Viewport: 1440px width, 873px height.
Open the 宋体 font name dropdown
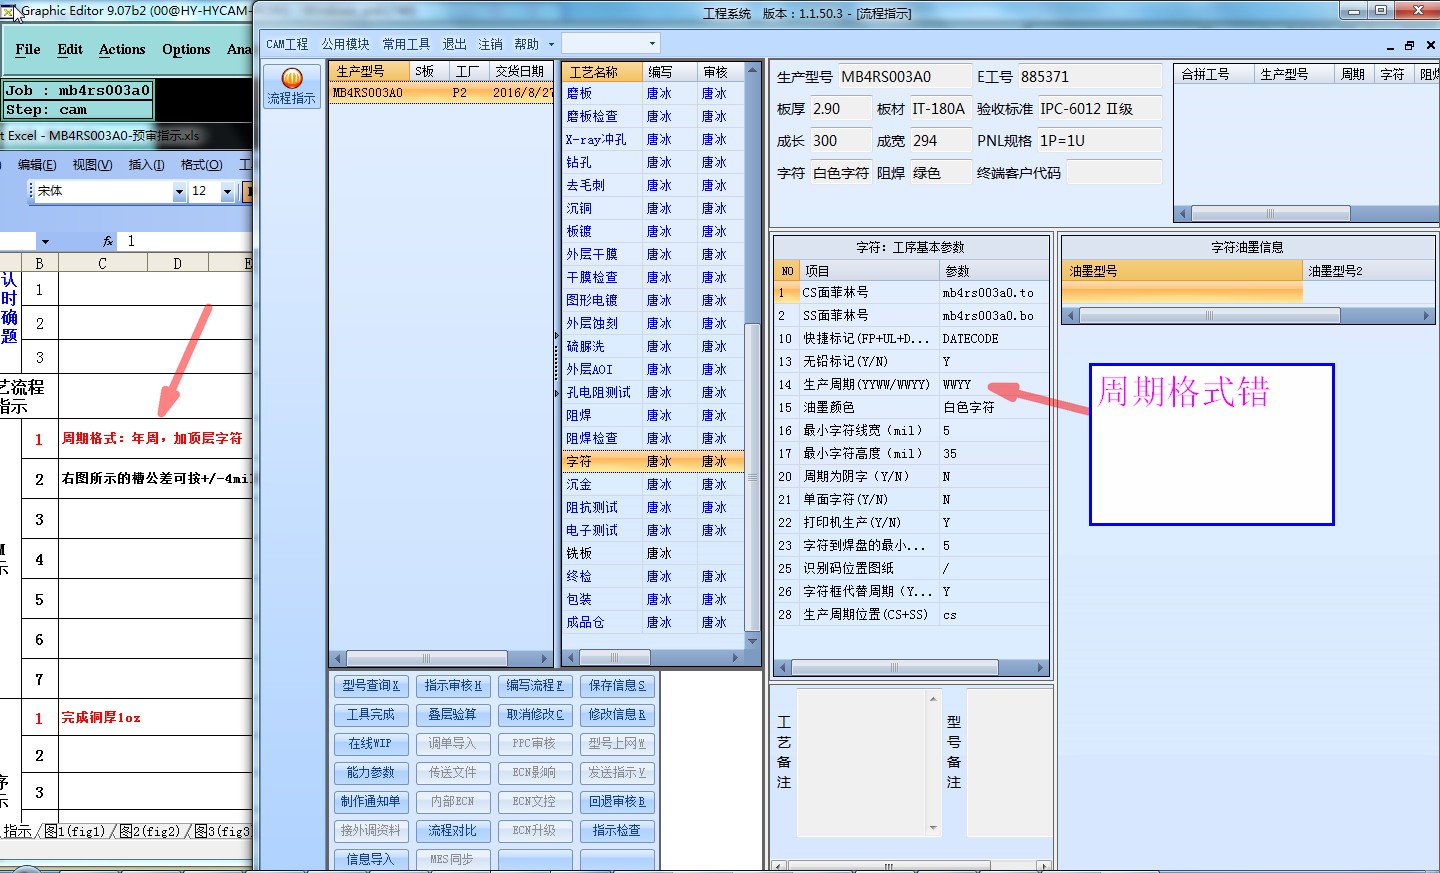[x=179, y=191]
